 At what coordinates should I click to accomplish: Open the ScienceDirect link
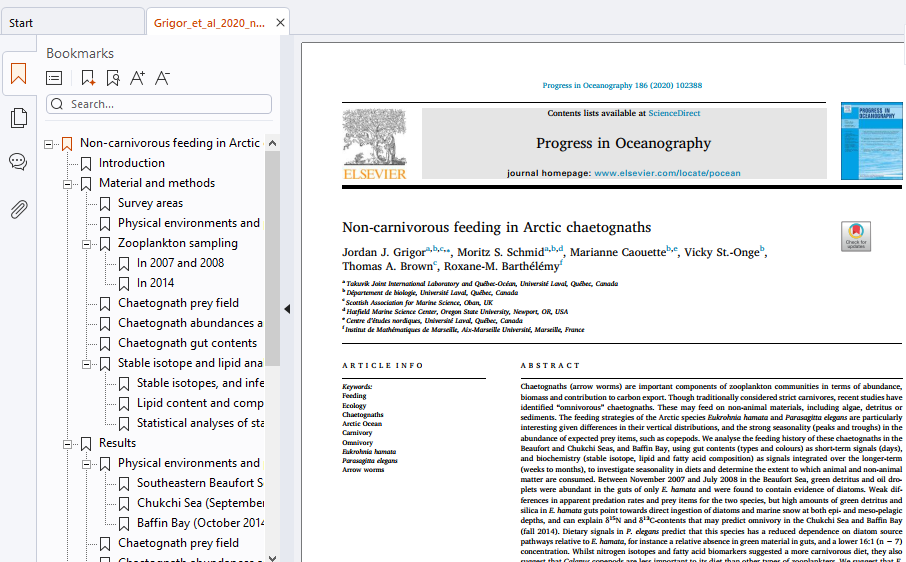pos(674,113)
